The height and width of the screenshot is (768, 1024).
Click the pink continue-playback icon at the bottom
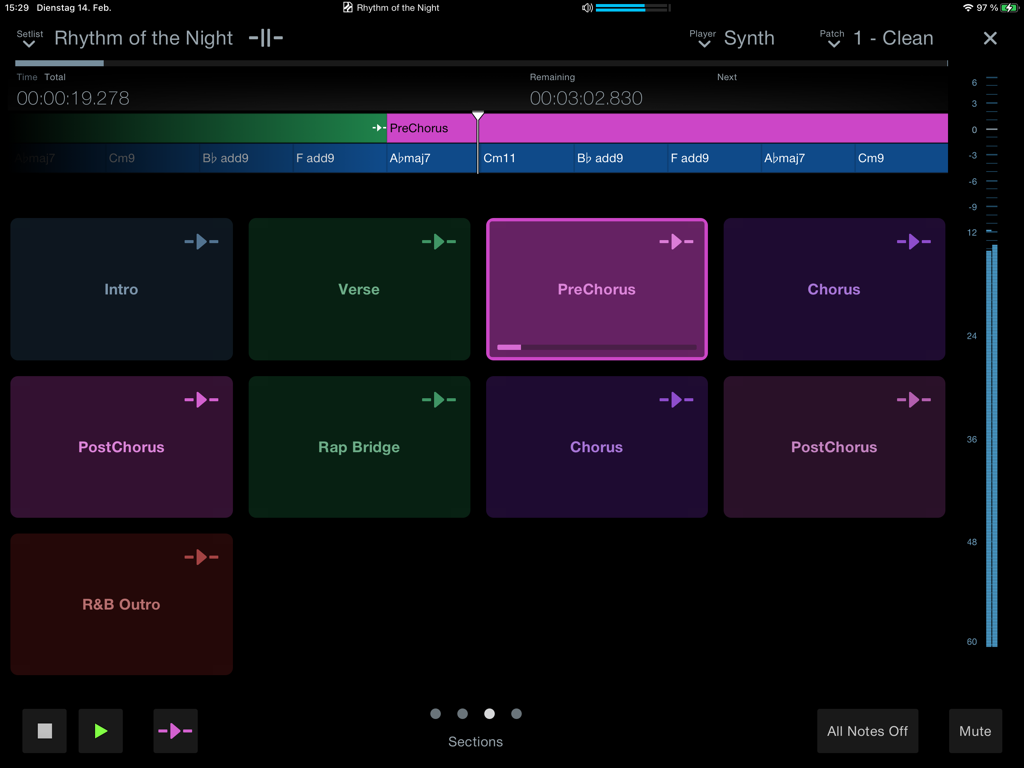coord(175,731)
